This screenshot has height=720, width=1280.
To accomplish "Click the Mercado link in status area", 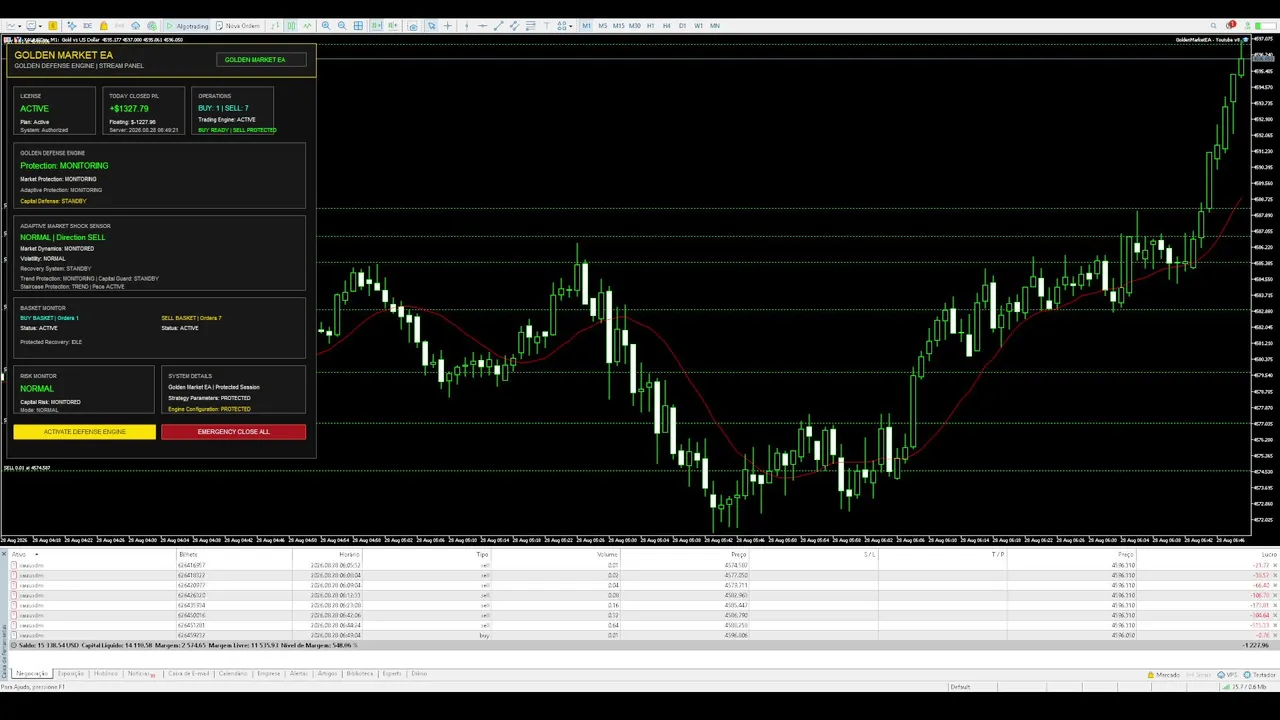I will [1163, 675].
